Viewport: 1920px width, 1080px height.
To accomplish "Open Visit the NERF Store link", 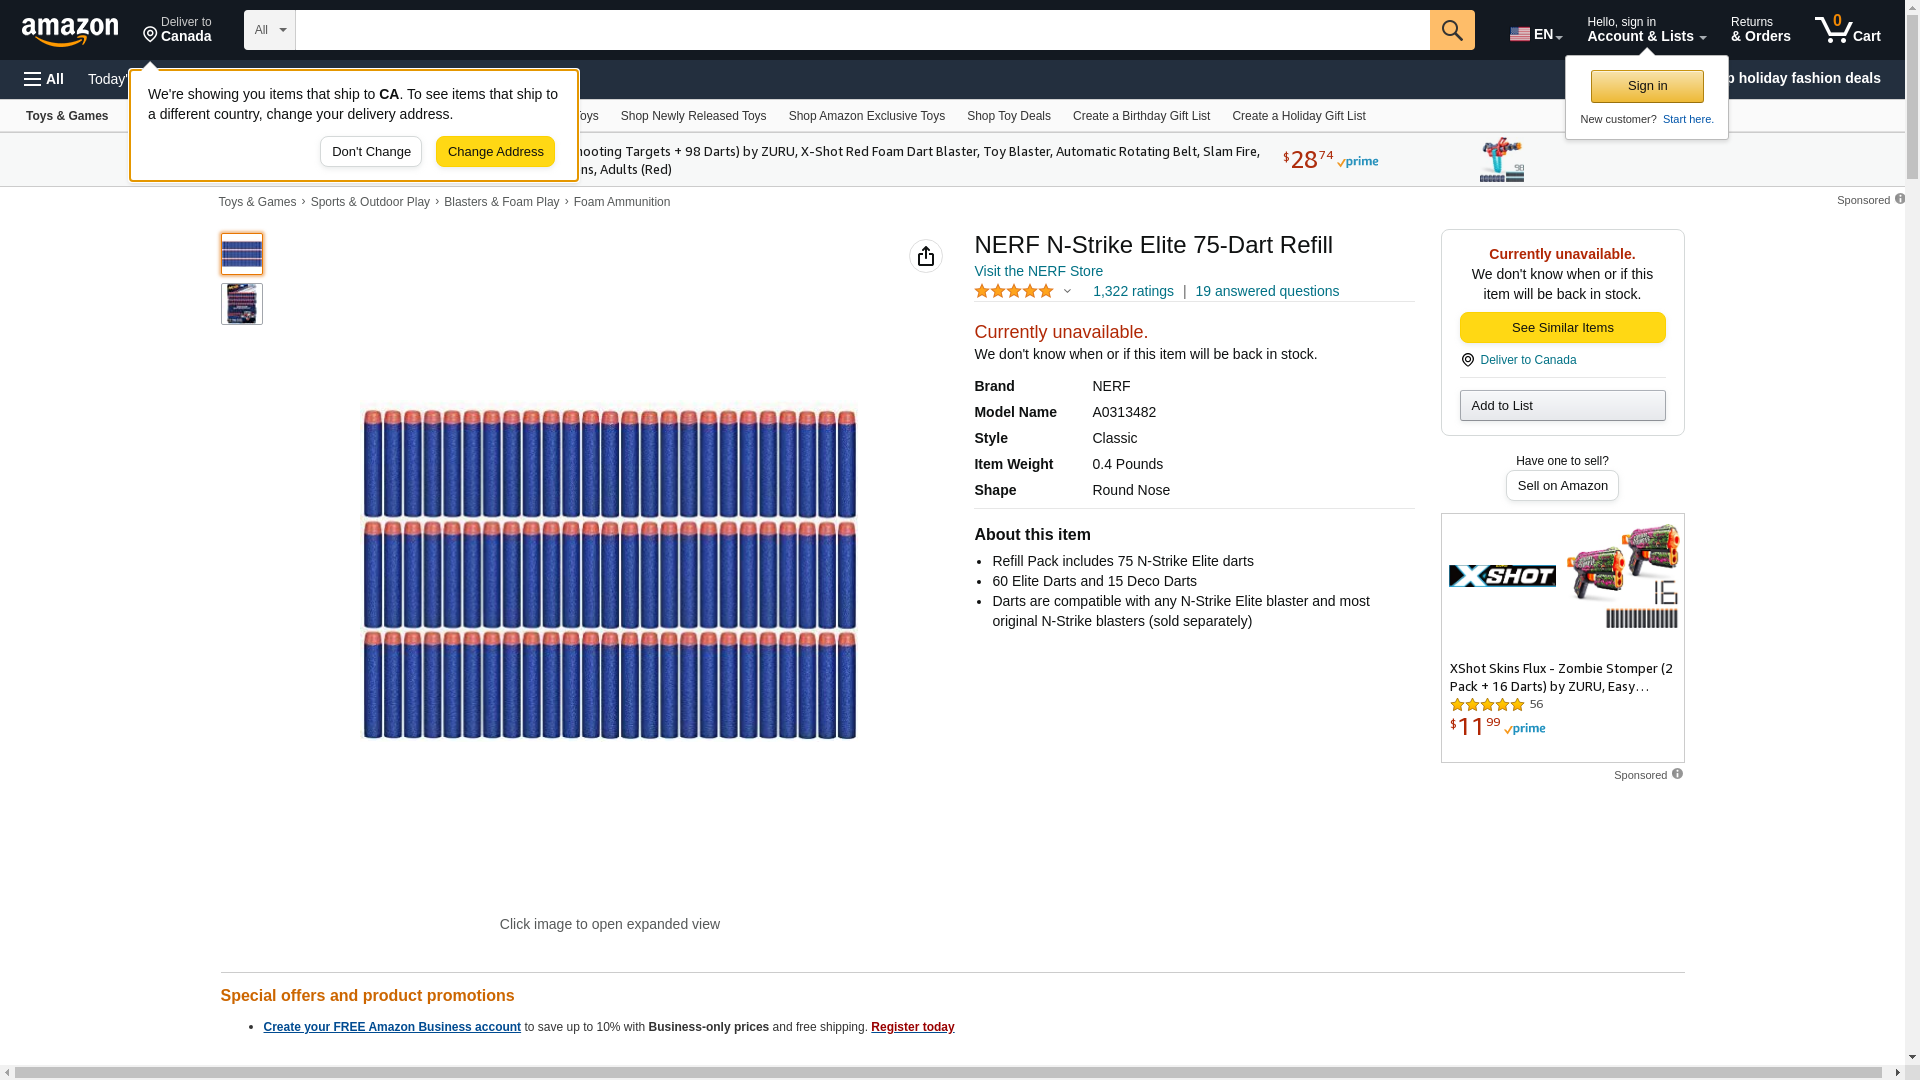I will click(1038, 271).
